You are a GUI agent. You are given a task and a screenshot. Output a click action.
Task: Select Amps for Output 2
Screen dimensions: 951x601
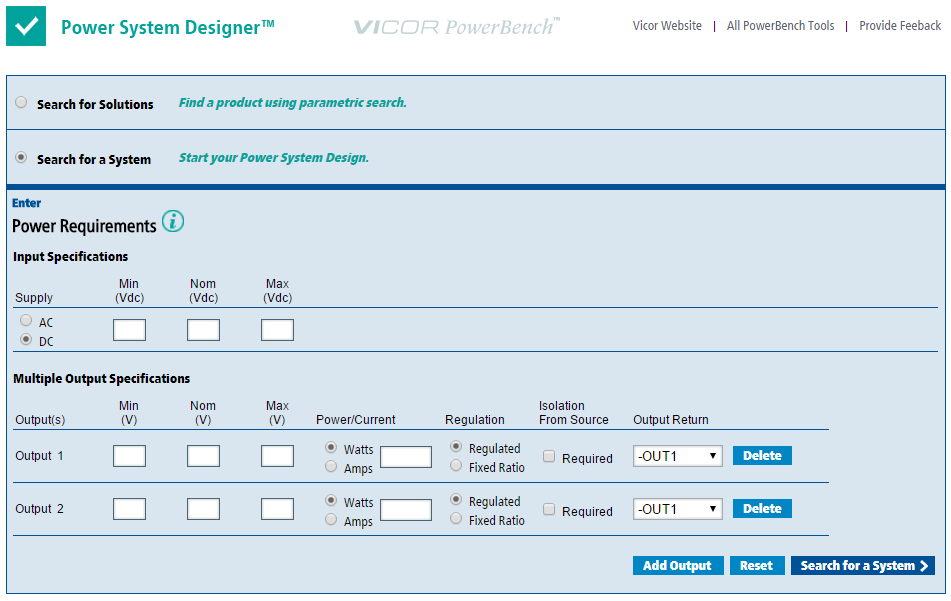[x=331, y=519]
